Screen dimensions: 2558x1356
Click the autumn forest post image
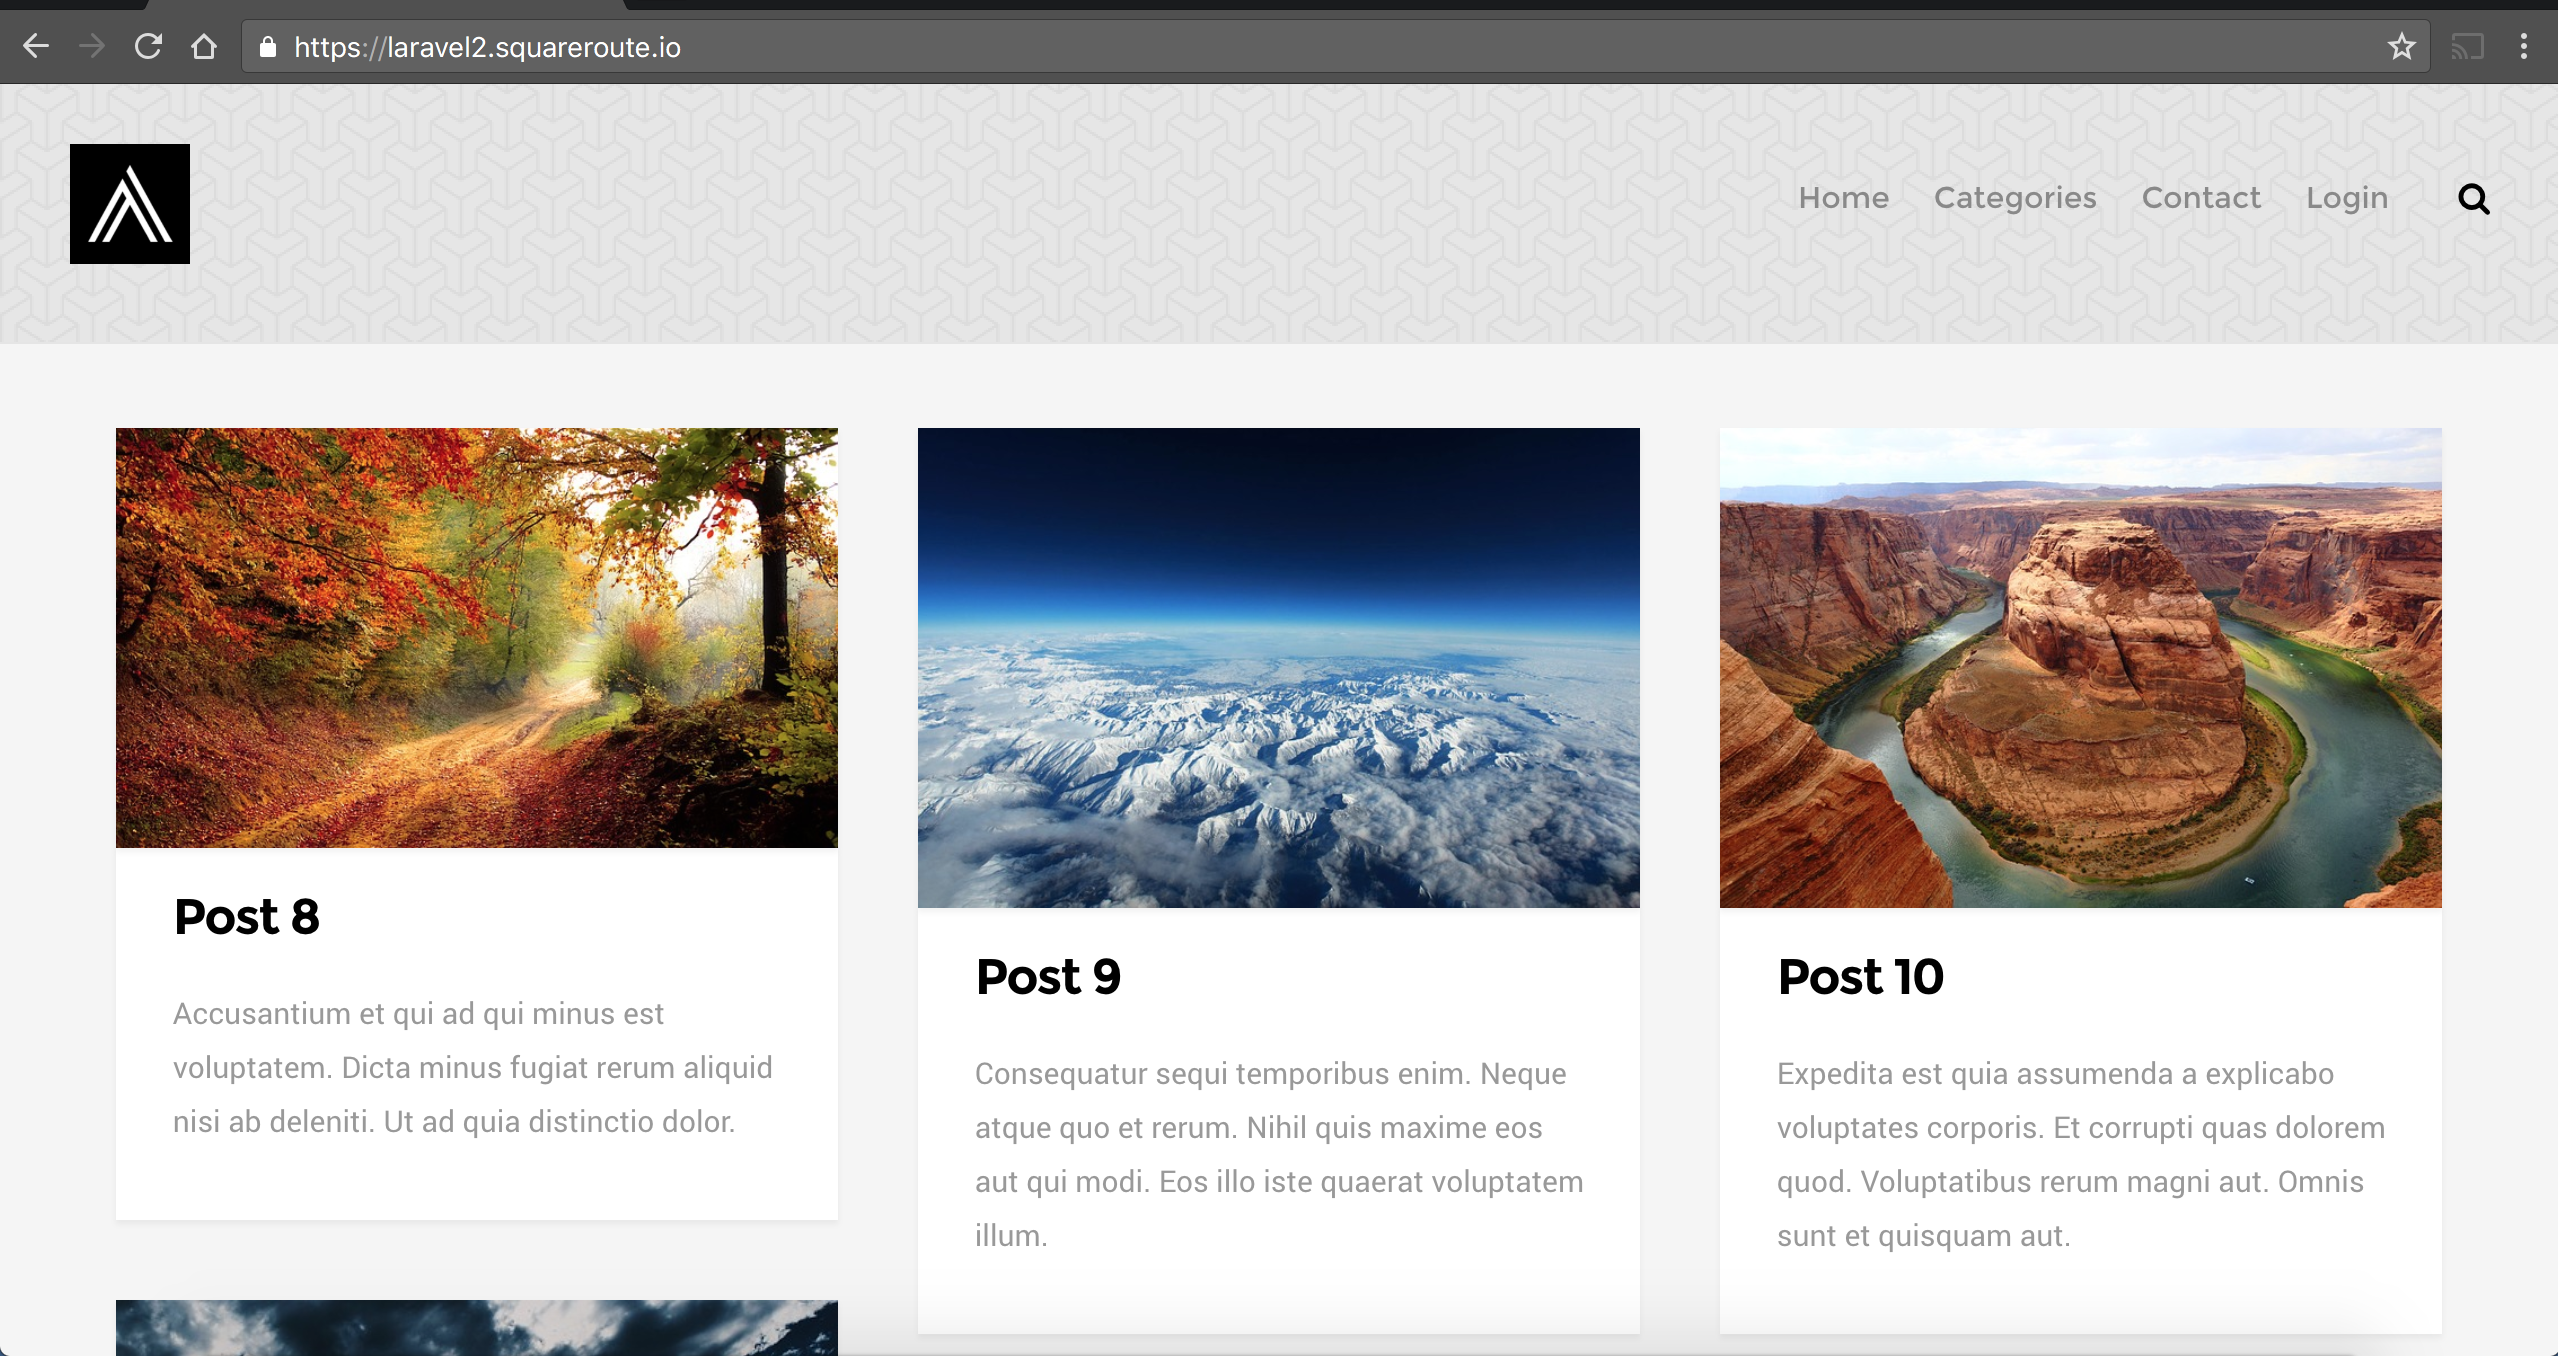click(x=477, y=638)
